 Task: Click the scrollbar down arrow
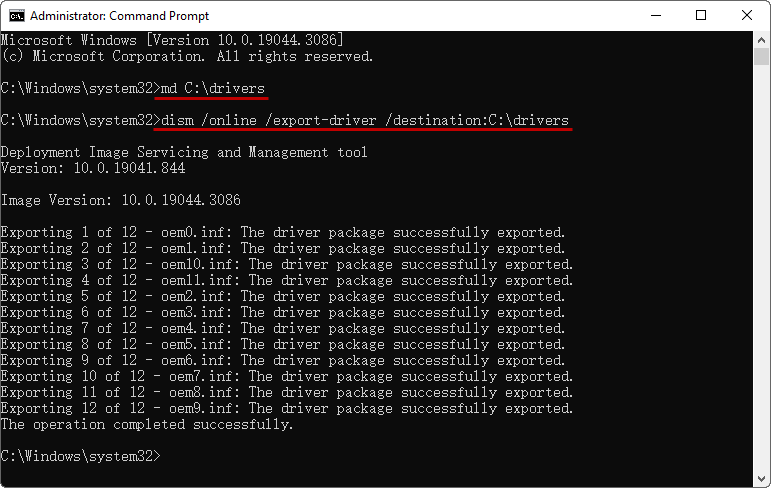click(x=761, y=479)
